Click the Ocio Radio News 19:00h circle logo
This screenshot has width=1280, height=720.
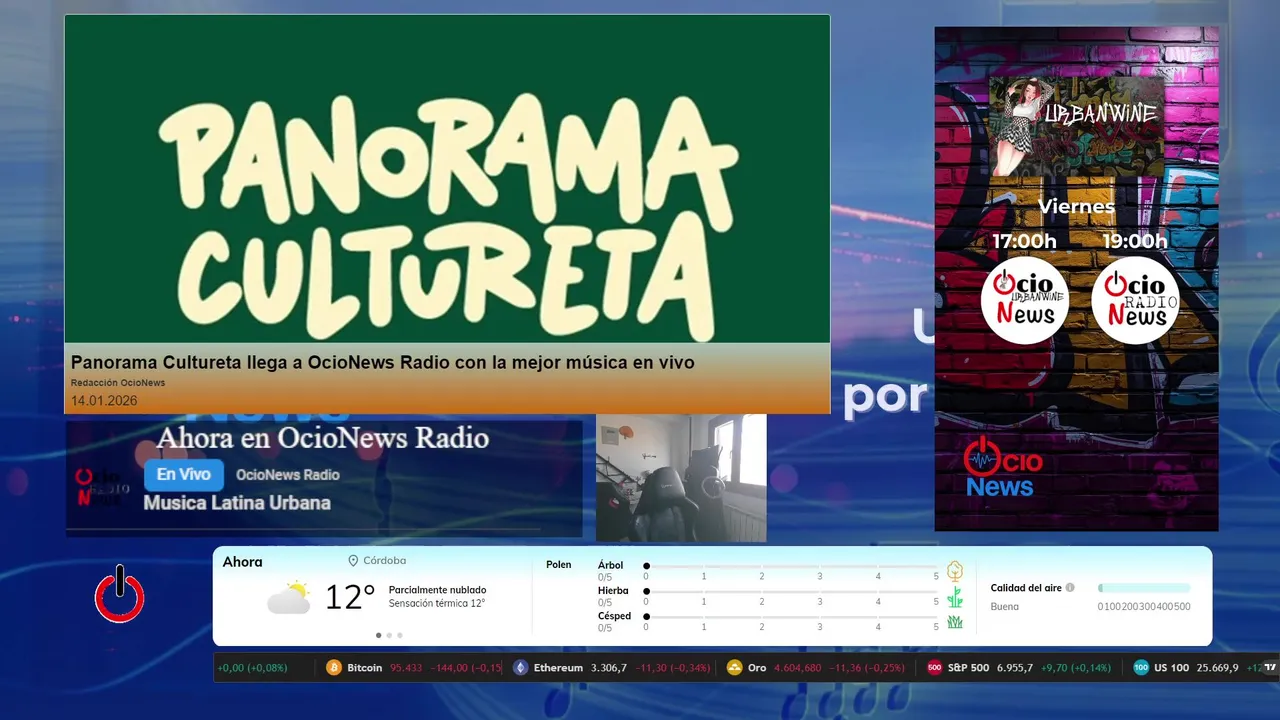(1135, 300)
